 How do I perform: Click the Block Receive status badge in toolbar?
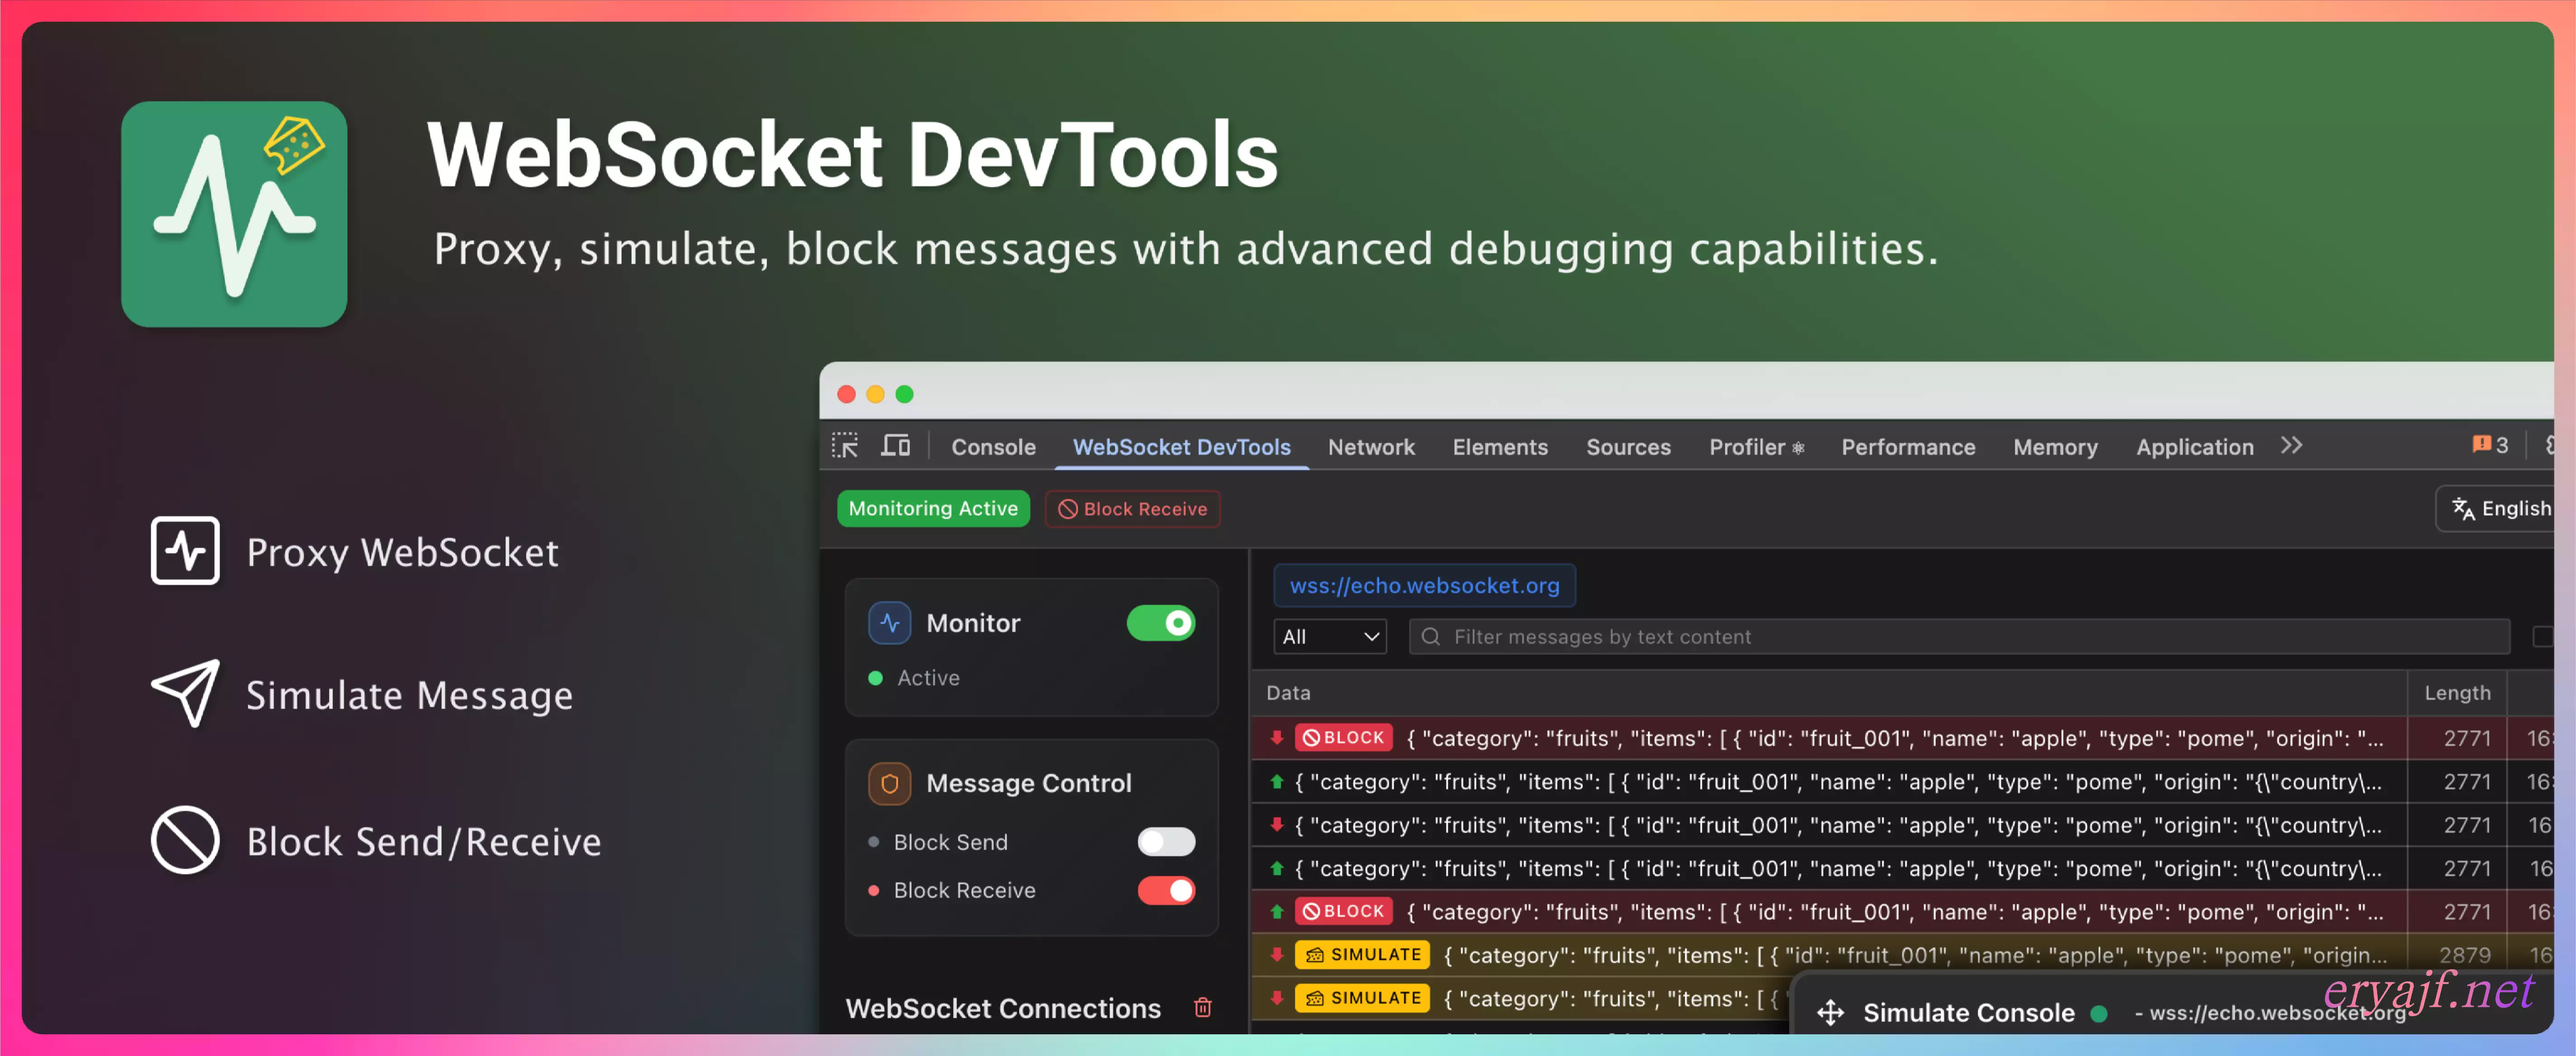[x=1132, y=509]
